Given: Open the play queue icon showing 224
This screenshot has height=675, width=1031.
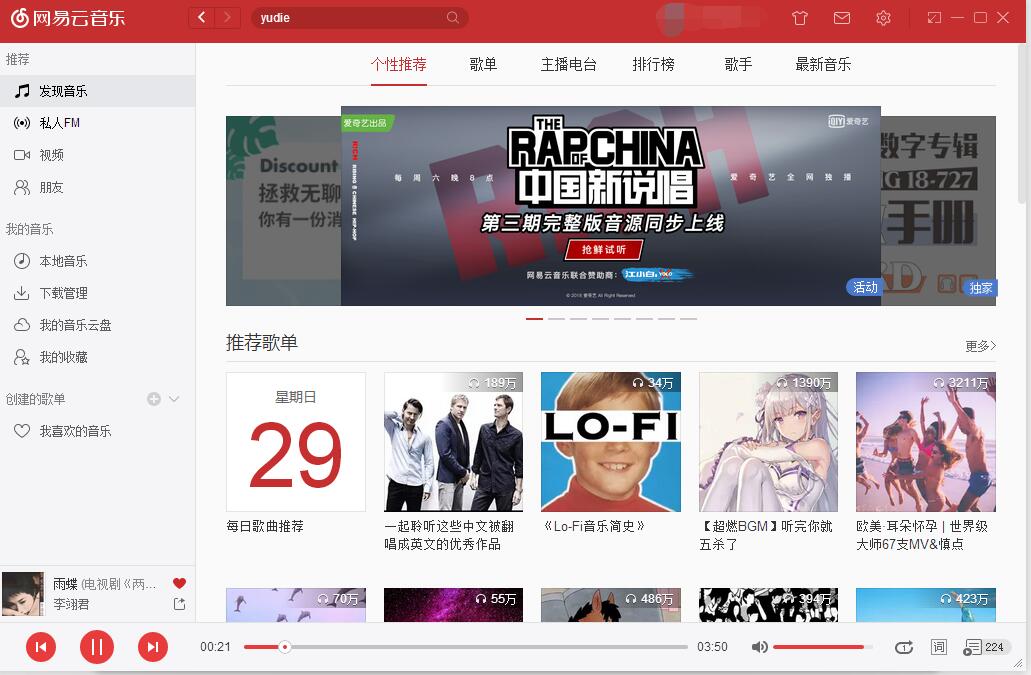Looking at the screenshot, I should pos(984,647).
